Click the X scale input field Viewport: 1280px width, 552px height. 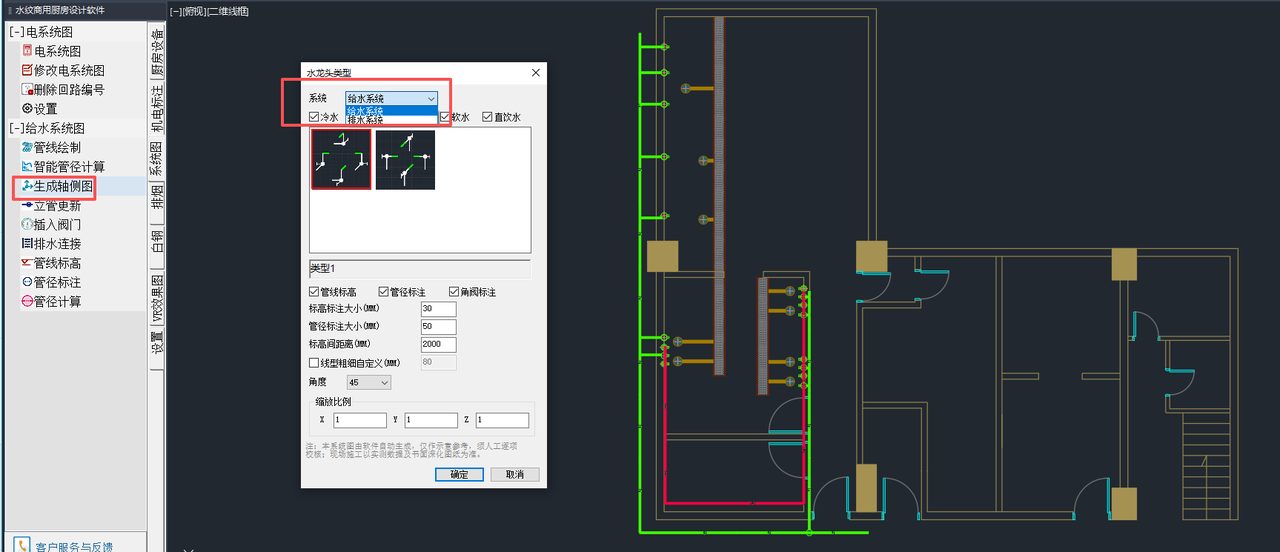[x=359, y=420]
